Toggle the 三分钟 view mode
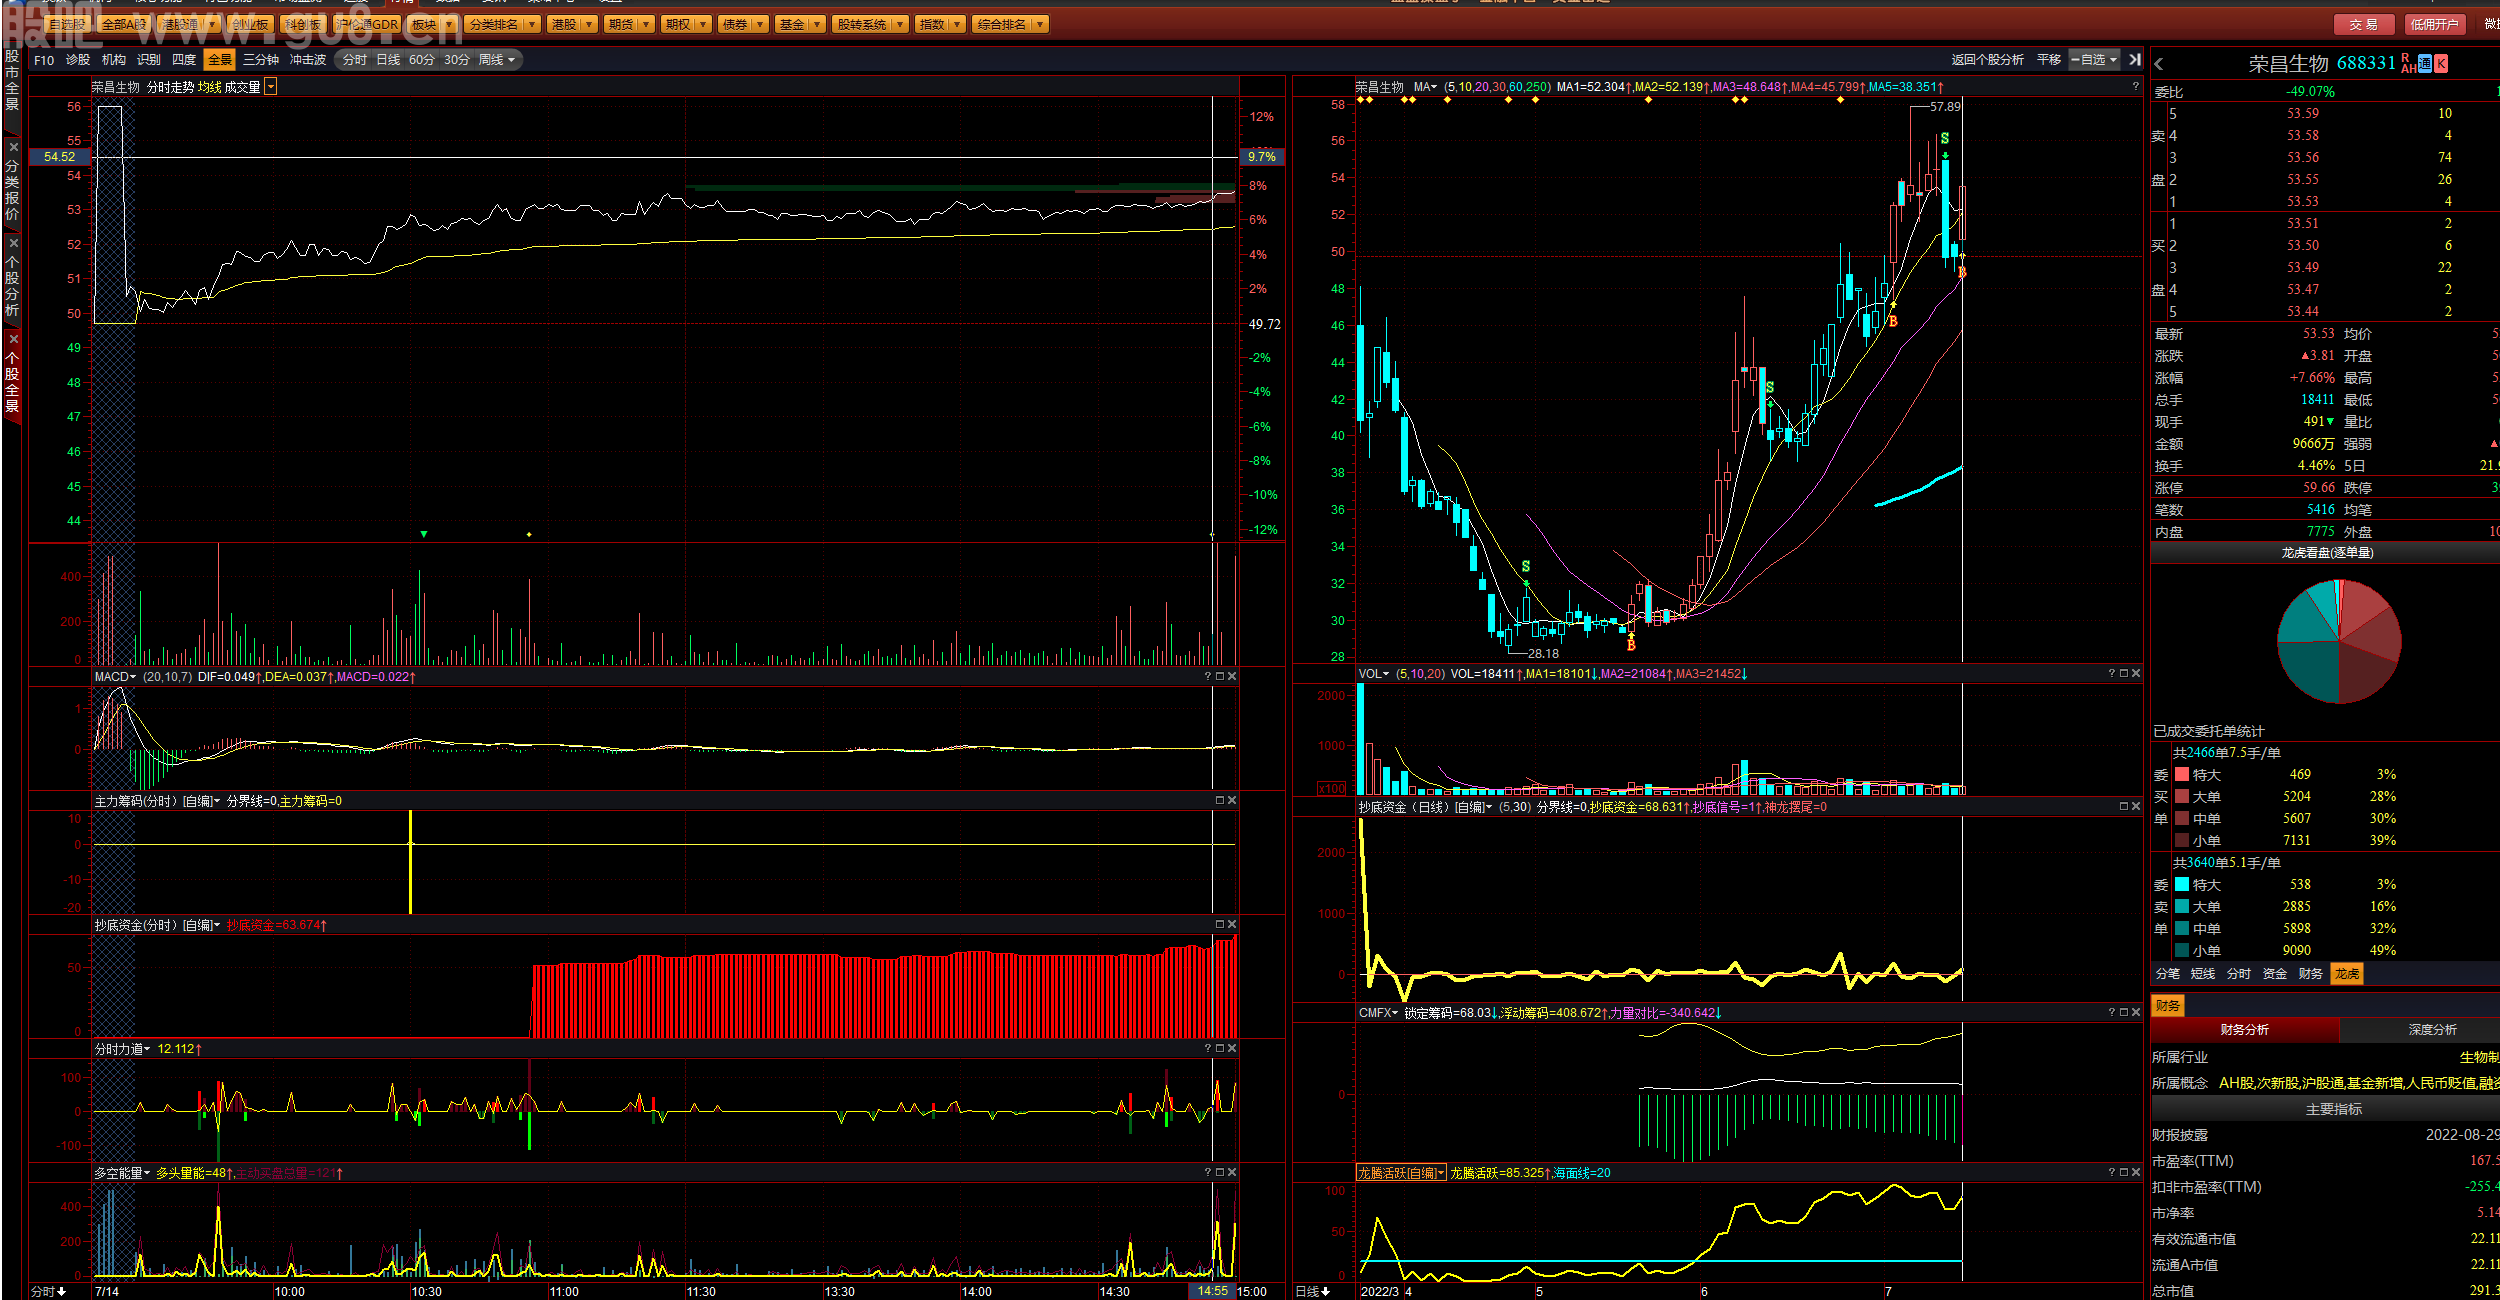 pos(261,60)
